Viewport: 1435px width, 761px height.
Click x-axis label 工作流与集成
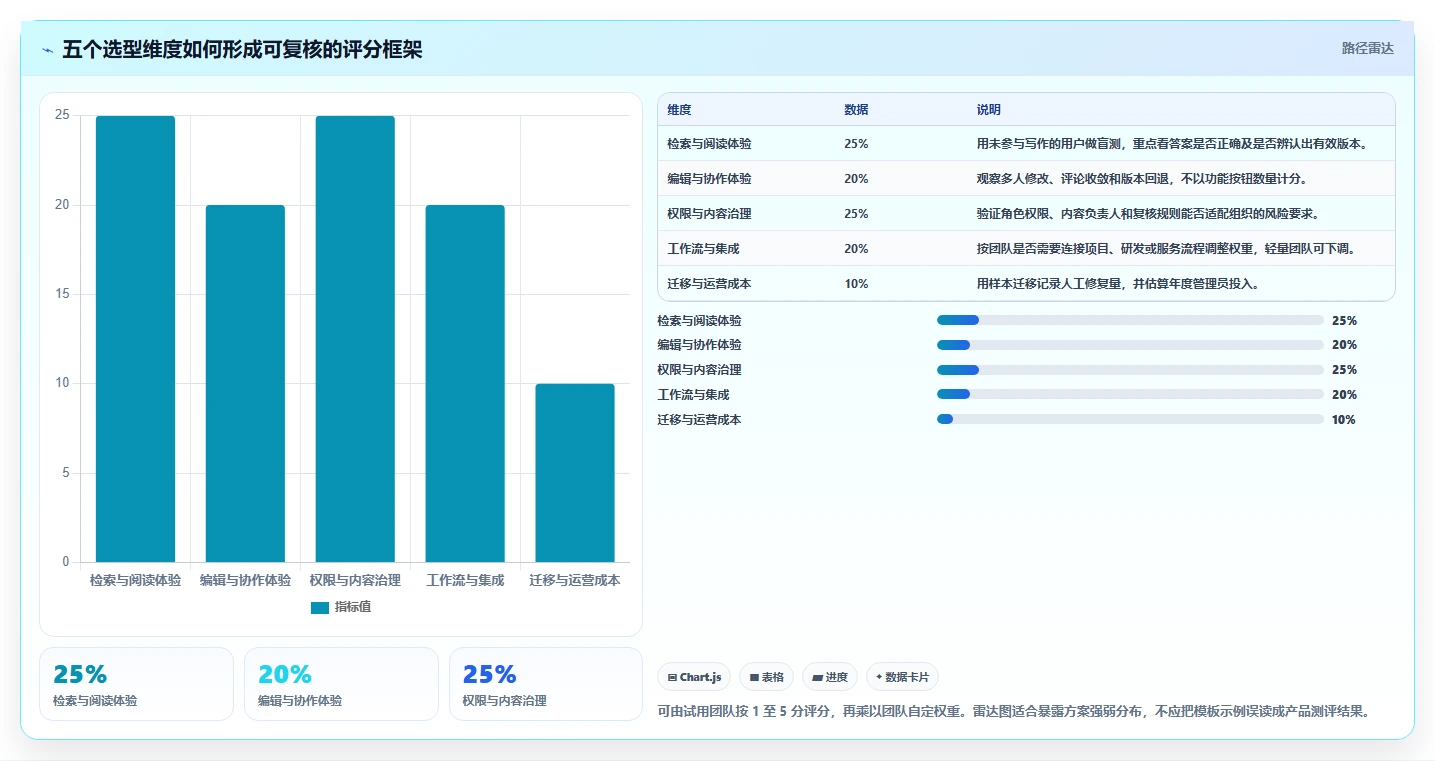click(x=465, y=580)
